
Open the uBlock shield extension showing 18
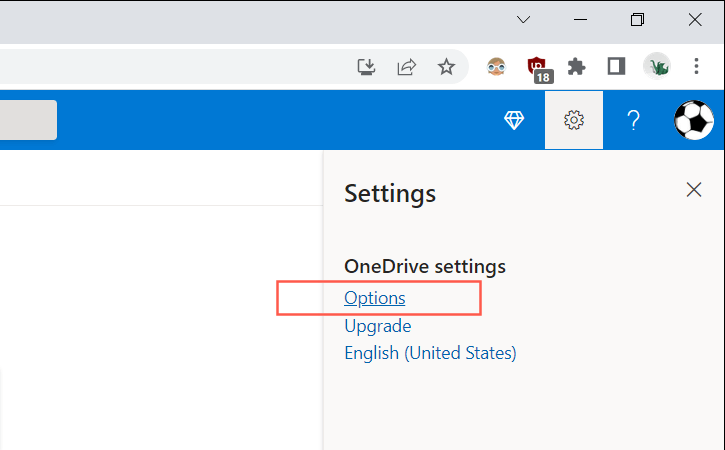click(539, 68)
